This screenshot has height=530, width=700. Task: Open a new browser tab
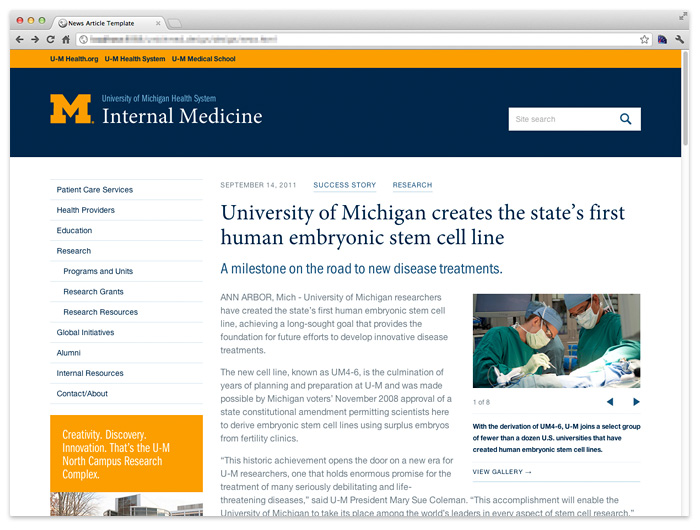tap(175, 23)
